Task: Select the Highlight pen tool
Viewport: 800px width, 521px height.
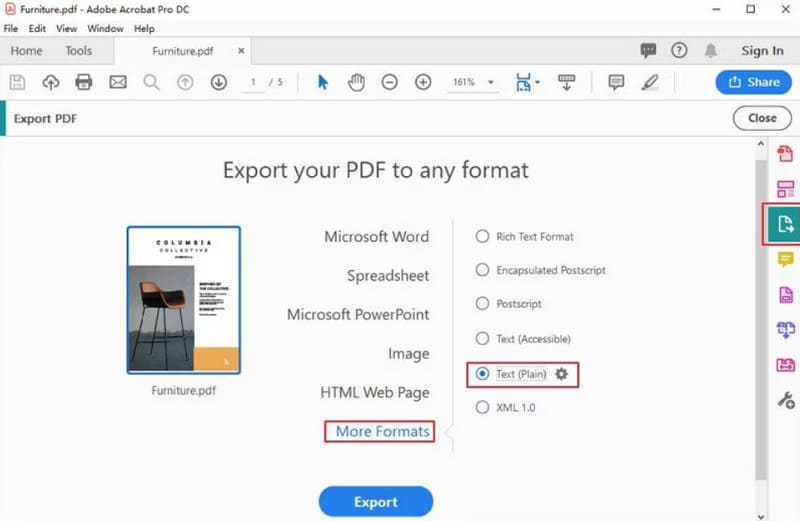Action: pyautogui.click(x=650, y=82)
